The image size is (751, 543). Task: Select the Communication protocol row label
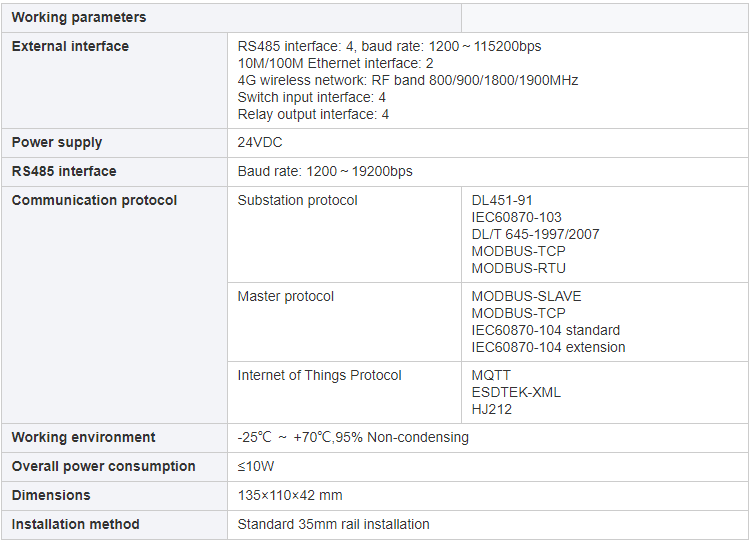pyautogui.click(x=94, y=200)
